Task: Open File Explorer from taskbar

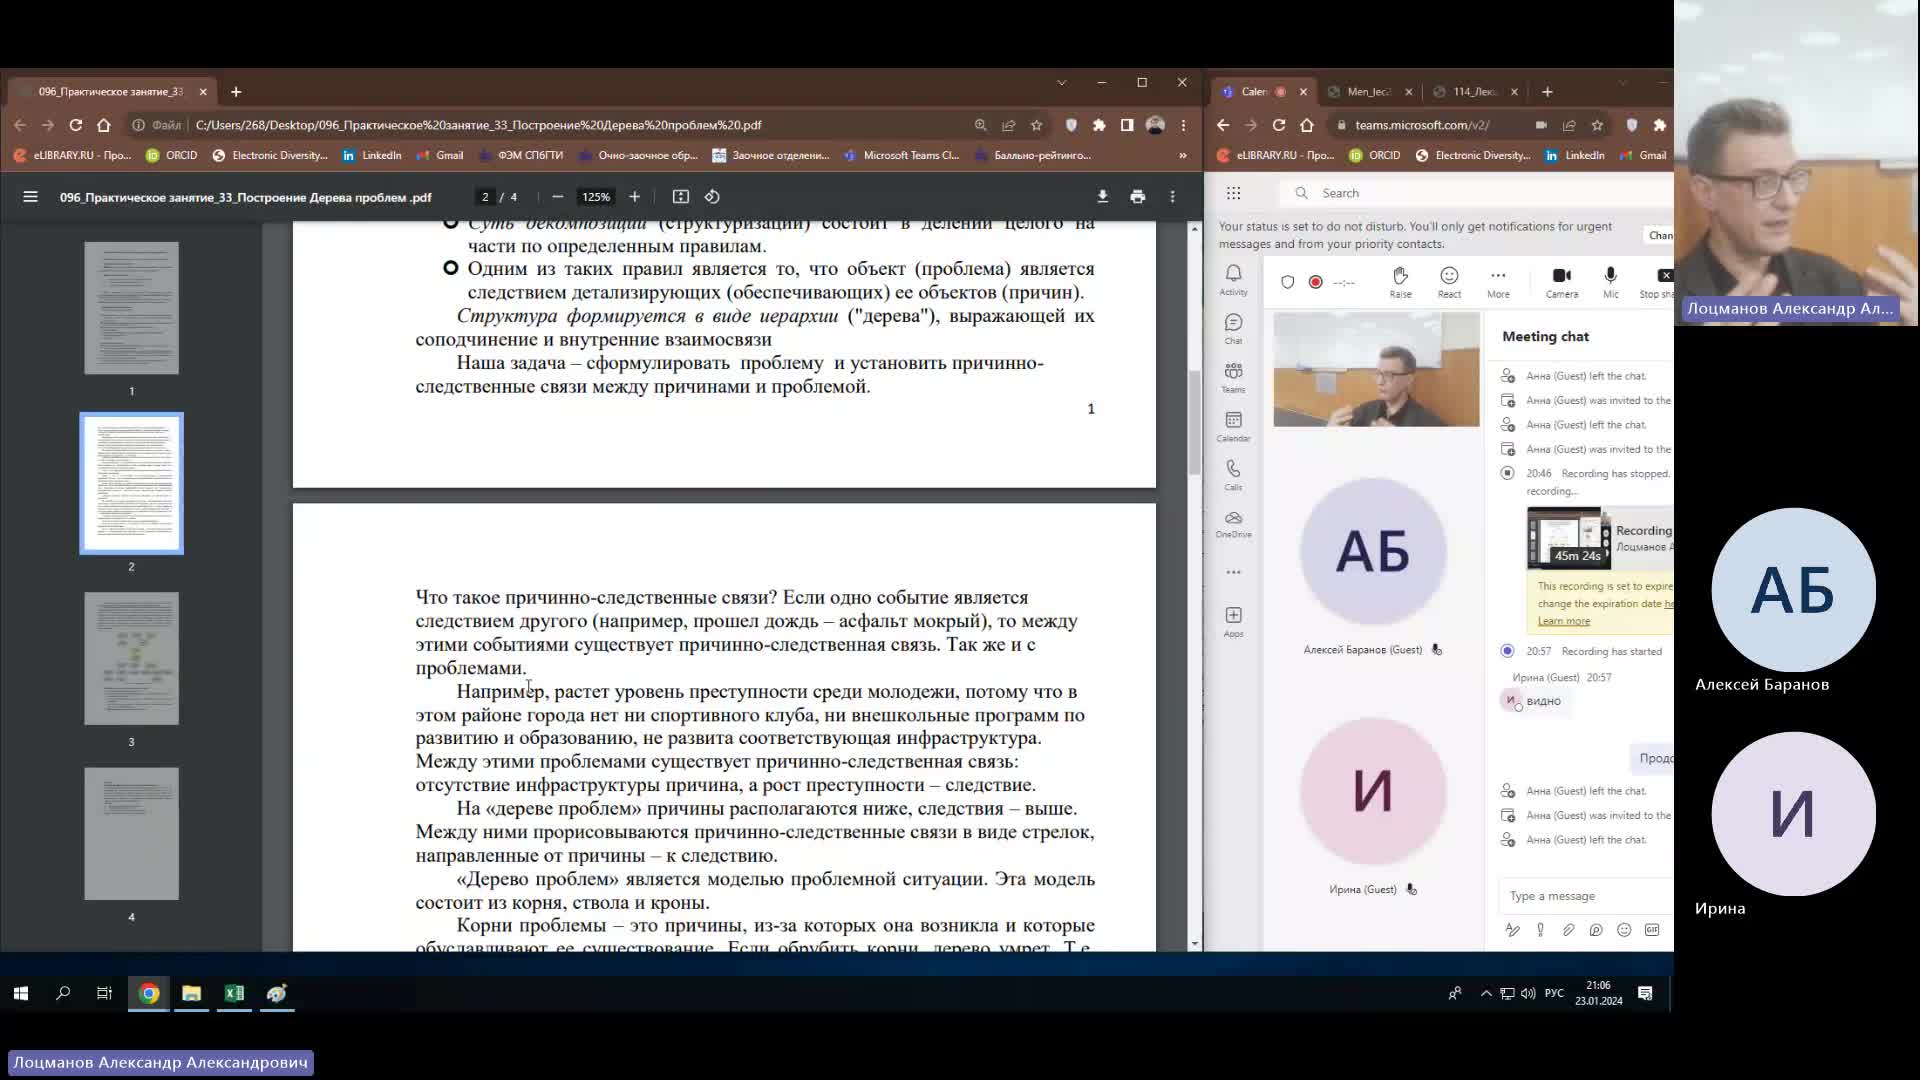Action: pyautogui.click(x=191, y=993)
